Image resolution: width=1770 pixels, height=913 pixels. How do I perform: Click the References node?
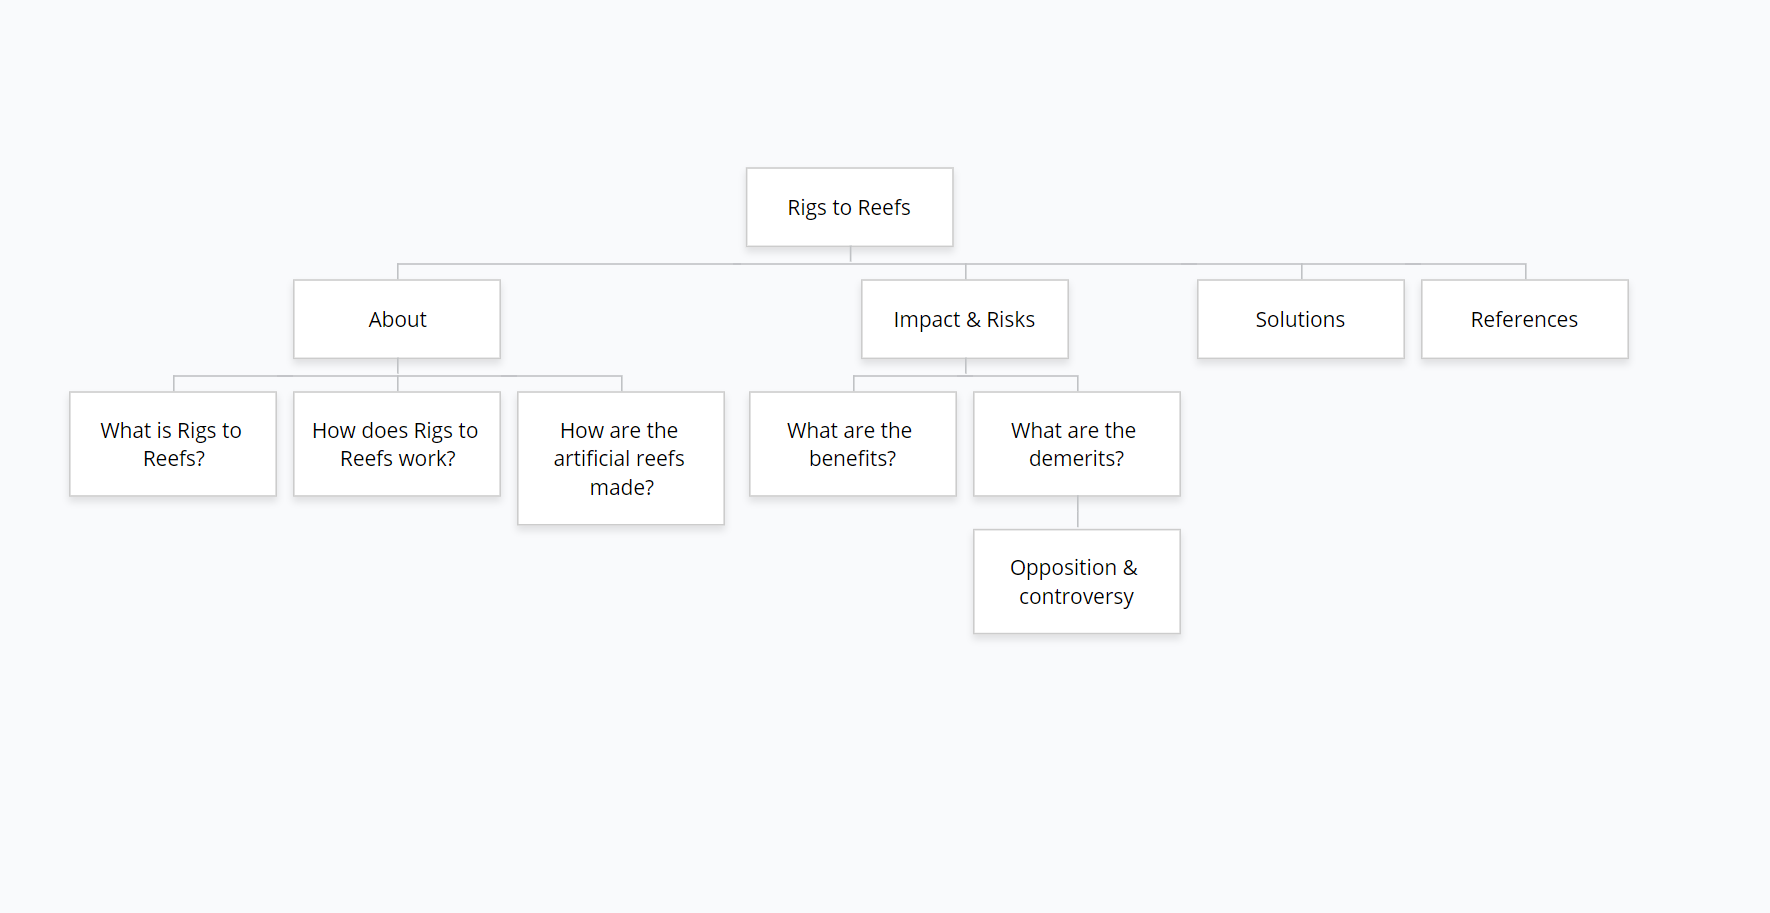tap(1524, 319)
